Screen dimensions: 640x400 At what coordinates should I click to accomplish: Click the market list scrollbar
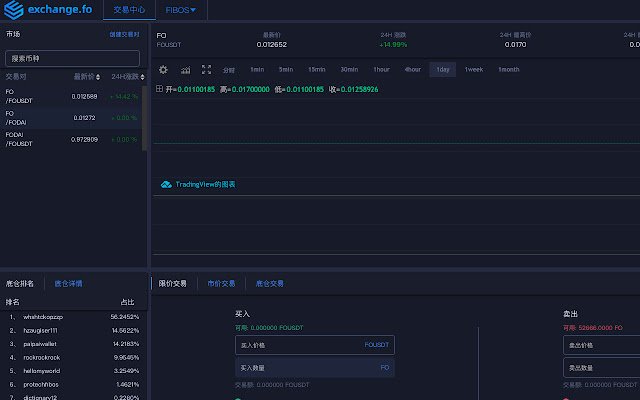point(144,118)
